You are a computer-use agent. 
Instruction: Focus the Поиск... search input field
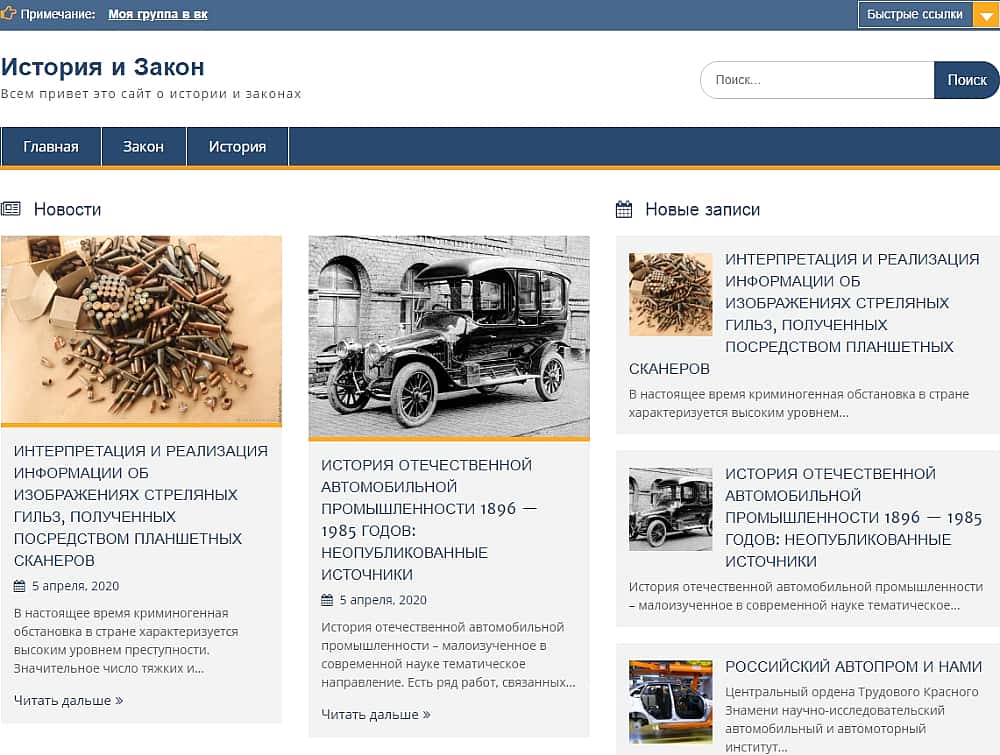[x=817, y=80]
